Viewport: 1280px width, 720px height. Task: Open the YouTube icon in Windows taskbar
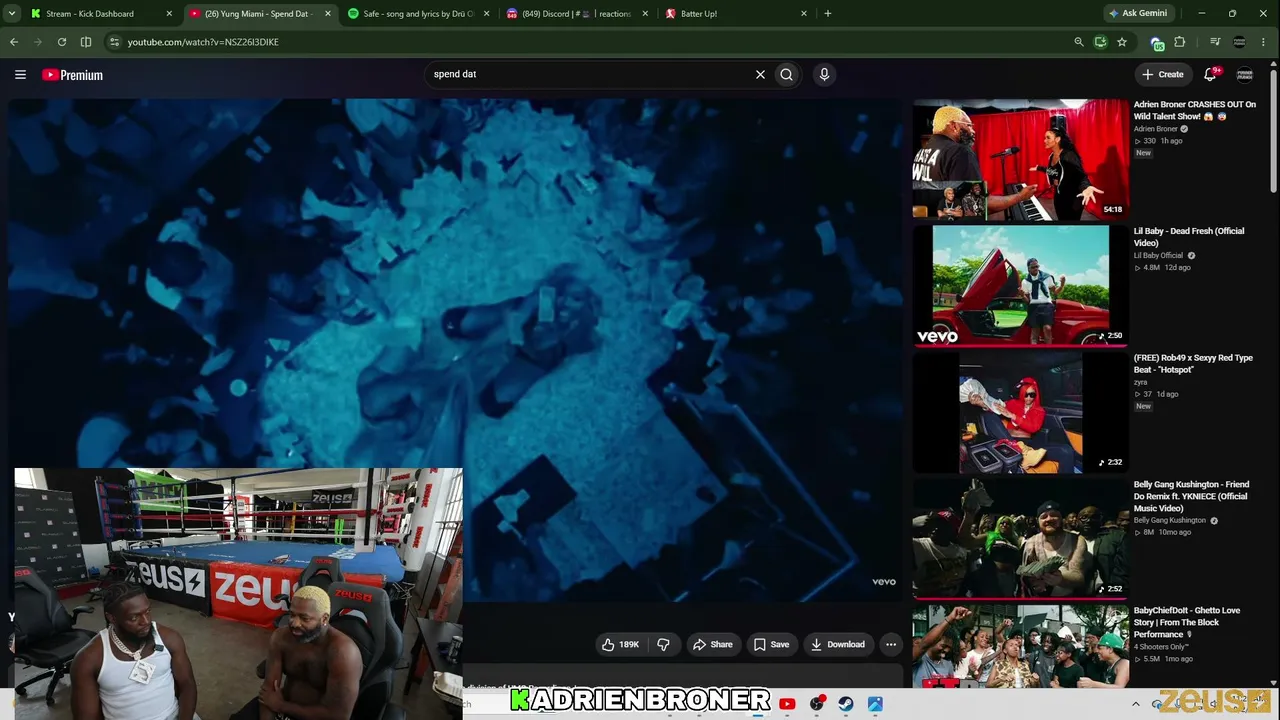coord(787,704)
